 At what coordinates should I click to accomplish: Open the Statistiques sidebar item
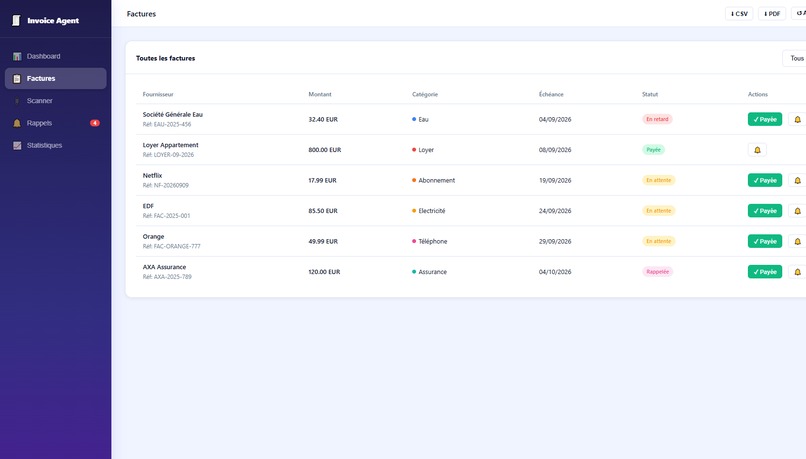coord(56,145)
